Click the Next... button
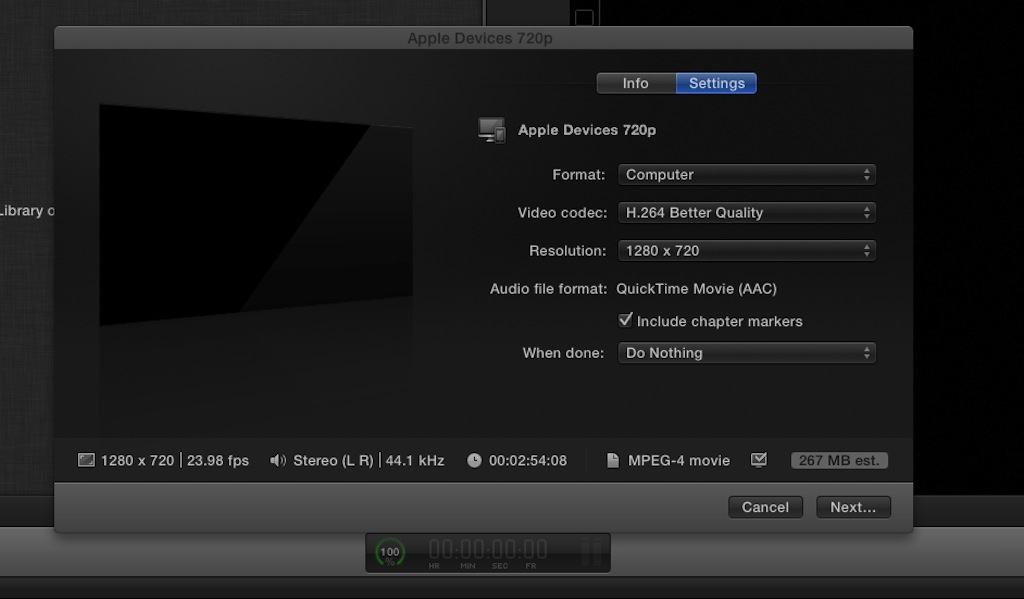 point(853,507)
